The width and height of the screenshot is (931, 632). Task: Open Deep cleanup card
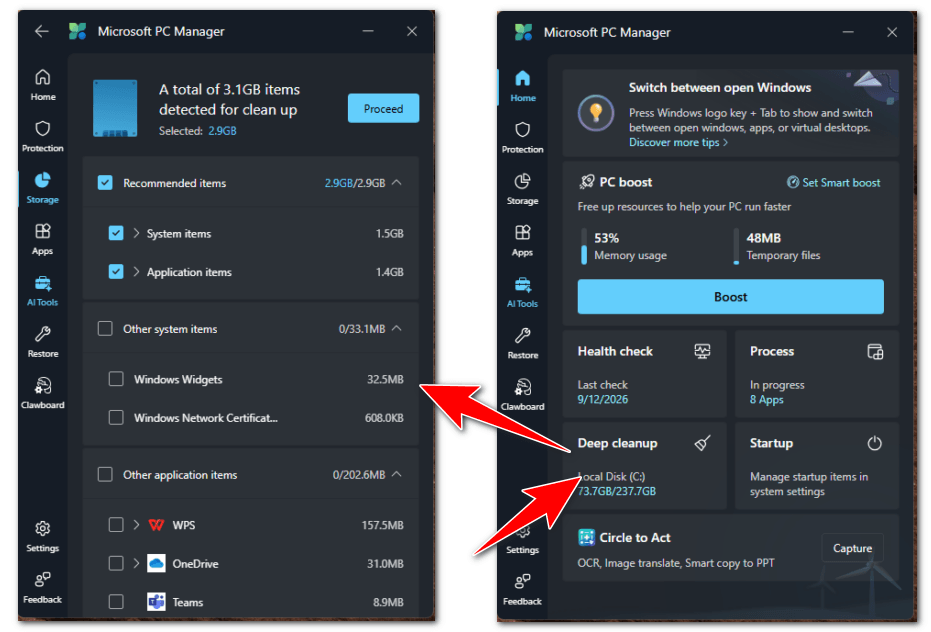[x=644, y=466]
